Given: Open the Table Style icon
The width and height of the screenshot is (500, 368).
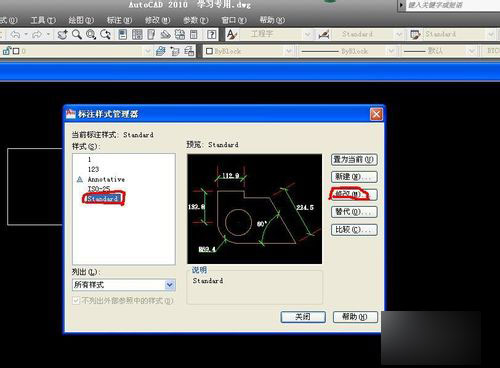Looking at the screenshot, I should [x=415, y=34].
